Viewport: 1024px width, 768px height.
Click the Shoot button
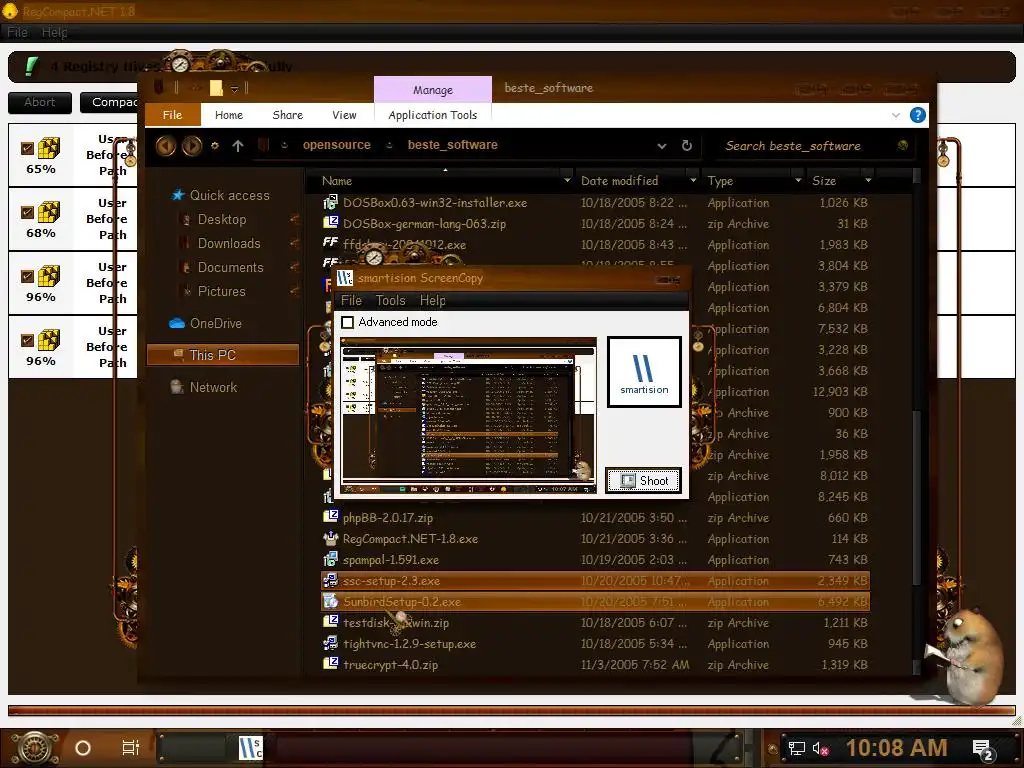(644, 481)
